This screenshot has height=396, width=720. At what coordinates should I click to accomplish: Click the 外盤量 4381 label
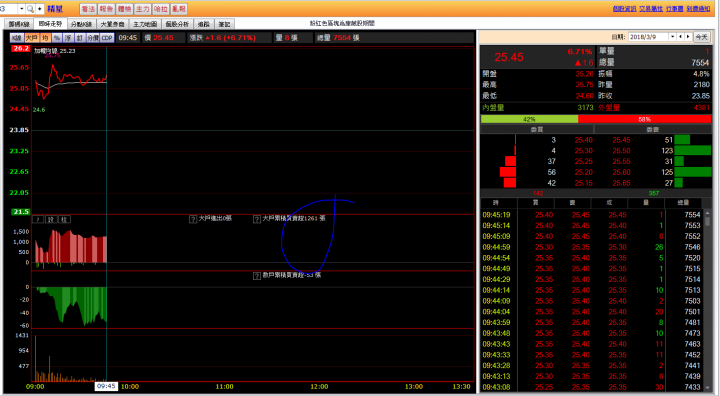(654, 107)
